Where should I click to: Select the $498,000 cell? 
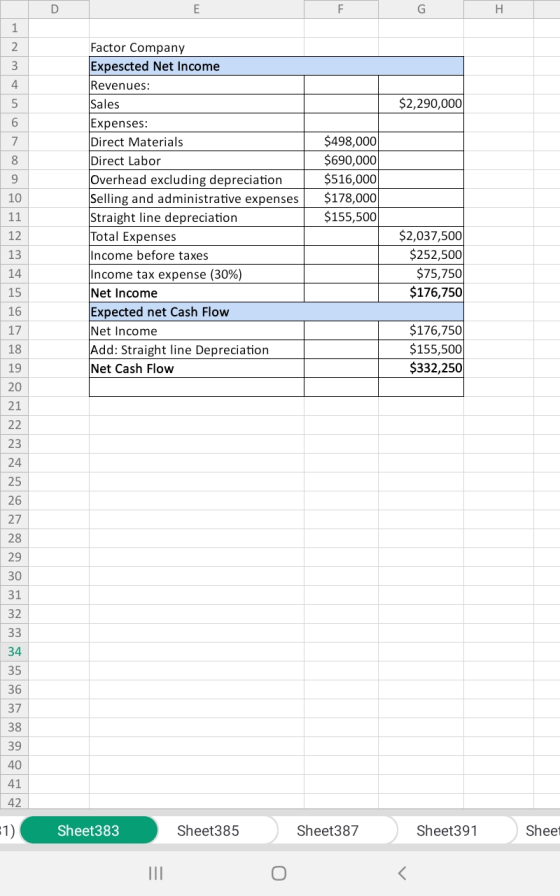pyautogui.click(x=341, y=142)
